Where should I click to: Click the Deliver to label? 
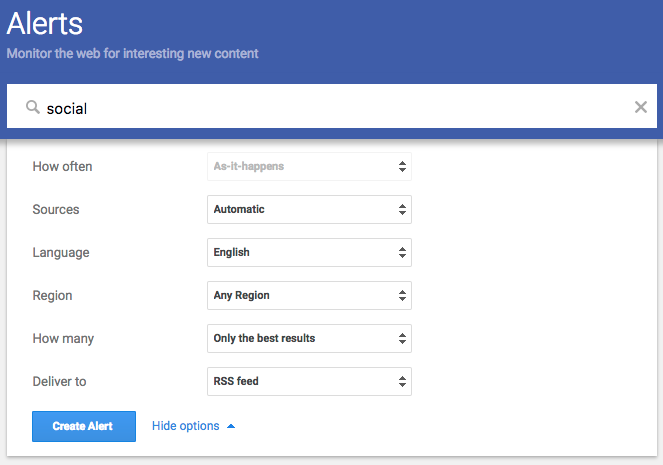click(60, 382)
